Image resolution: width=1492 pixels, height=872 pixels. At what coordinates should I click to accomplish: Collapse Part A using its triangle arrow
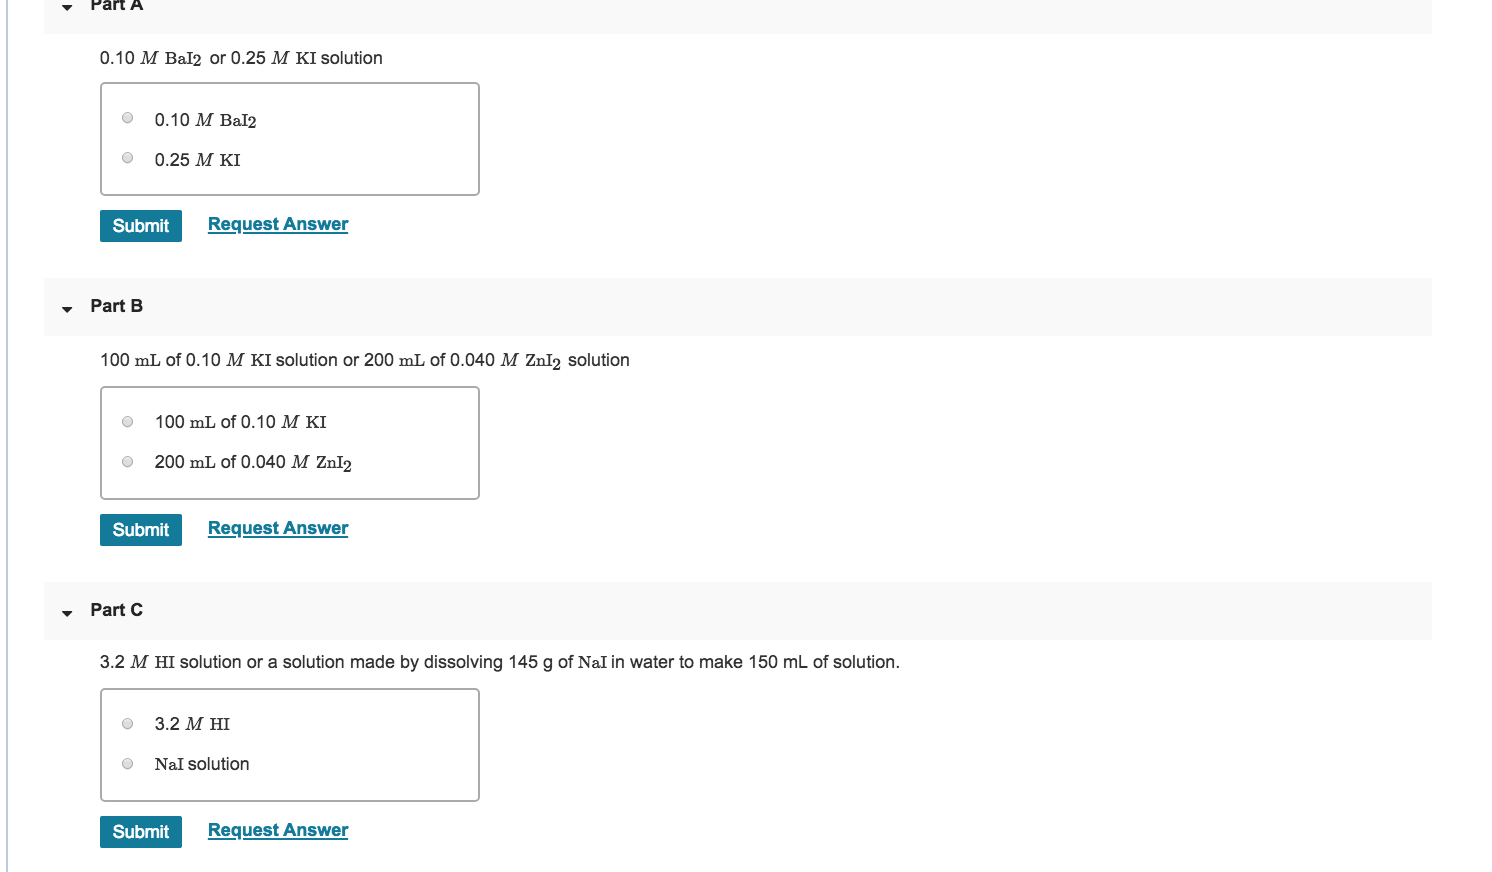[x=67, y=7]
